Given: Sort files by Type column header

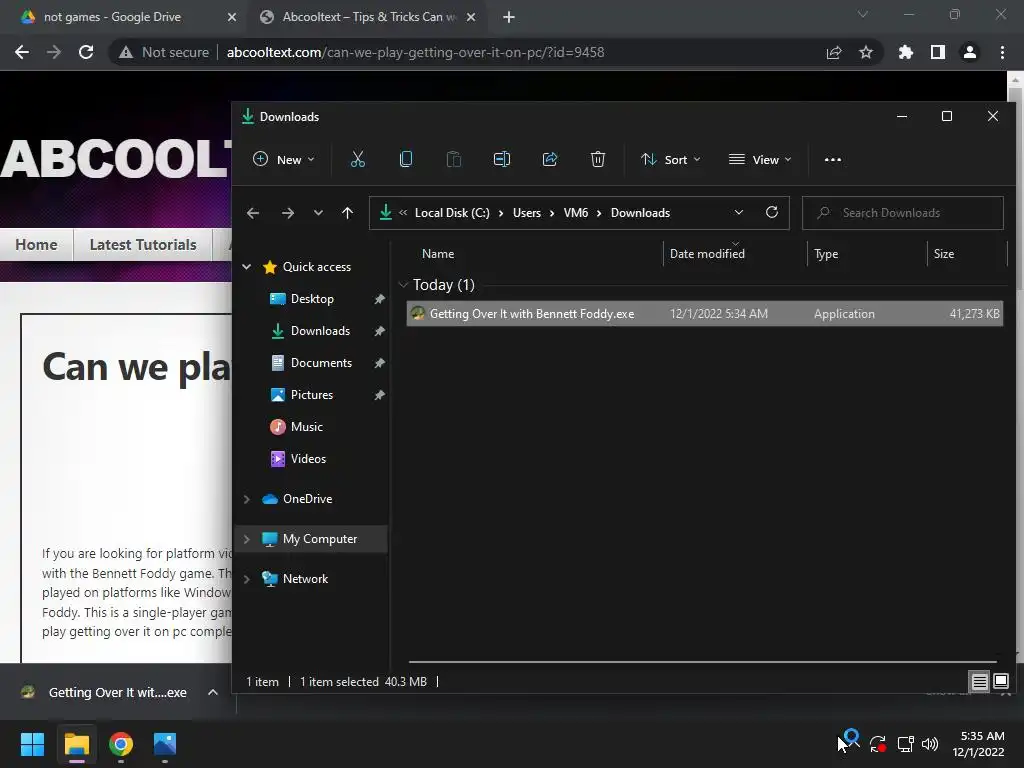Looking at the screenshot, I should [826, 254].
